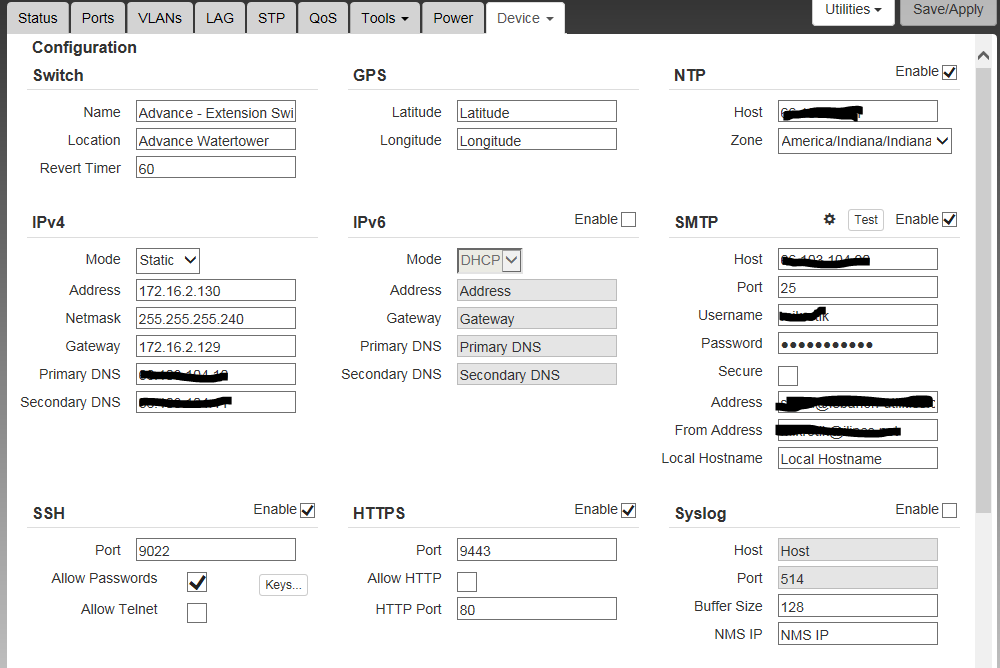The width and height of the screenshot is (1000, 668).
Task: Check the Allow HTTP checkbox
Action: [x=467, y=582]
